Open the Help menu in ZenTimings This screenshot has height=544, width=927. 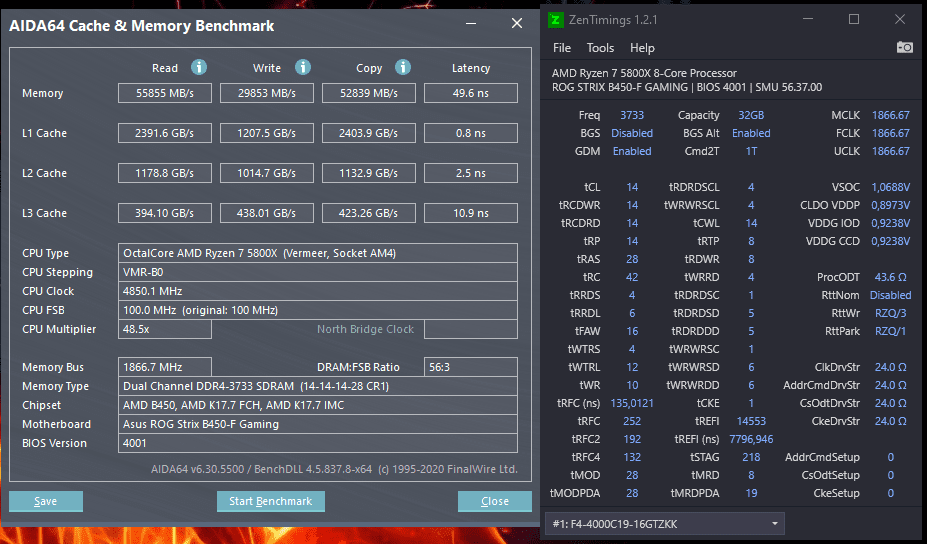pyautogui.click(x=642, y=48)
